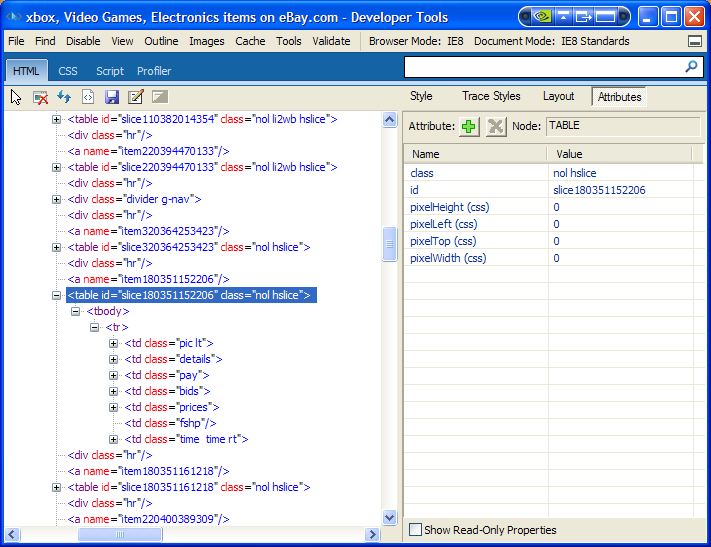Click the edit pencil icon
Viewport: 711px width, 547px height.
136,97
